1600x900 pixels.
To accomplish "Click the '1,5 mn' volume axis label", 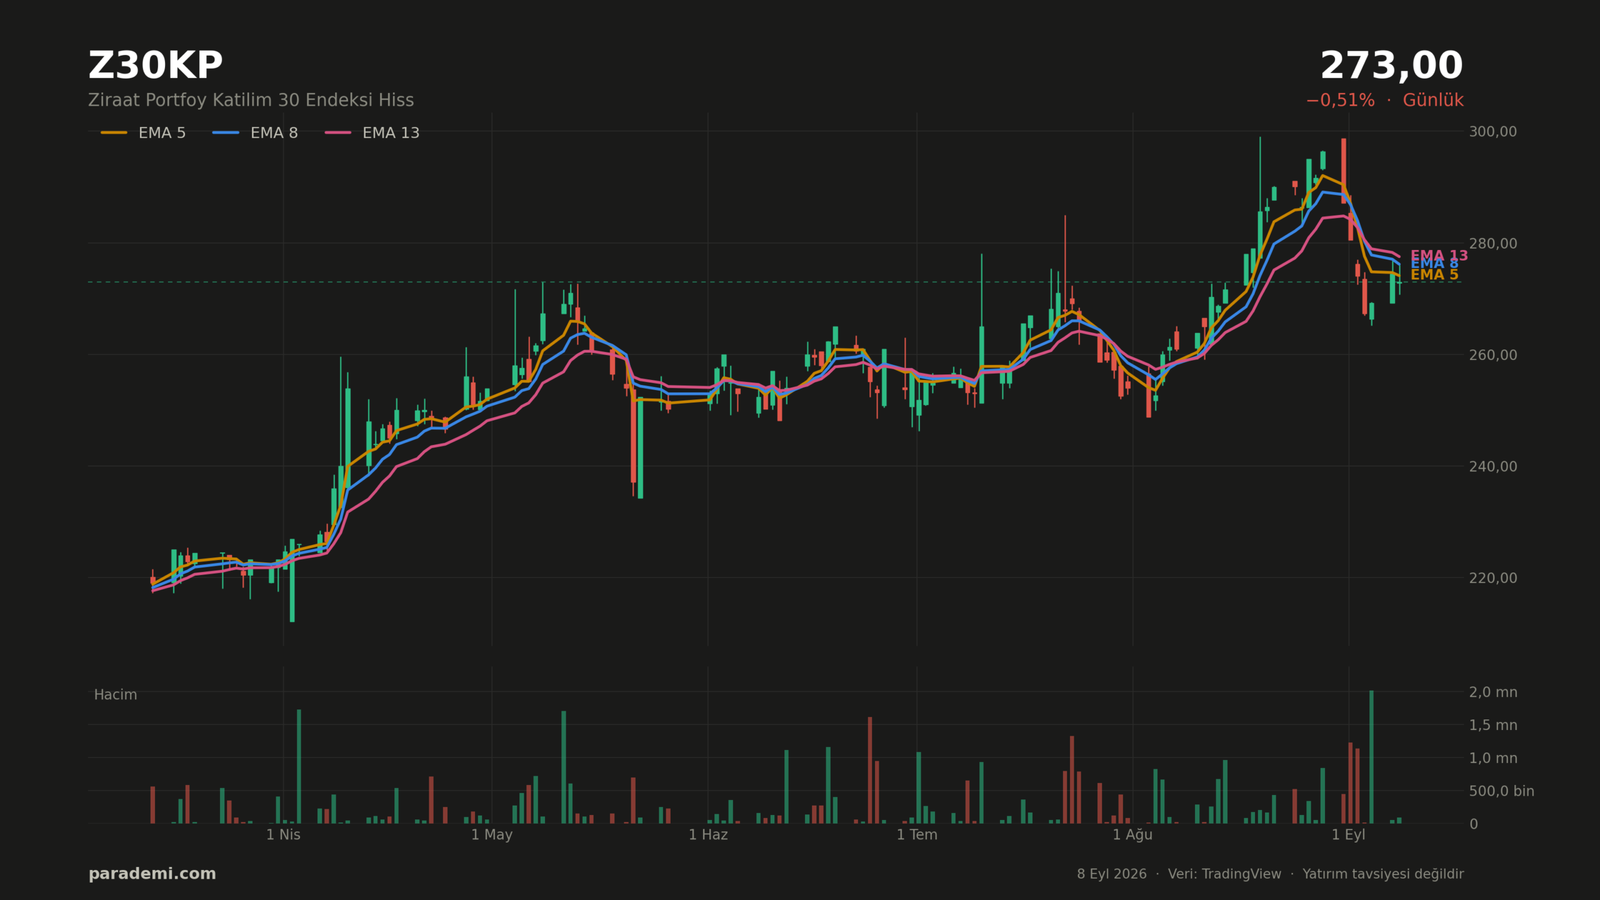I will tap(1493, 725).
